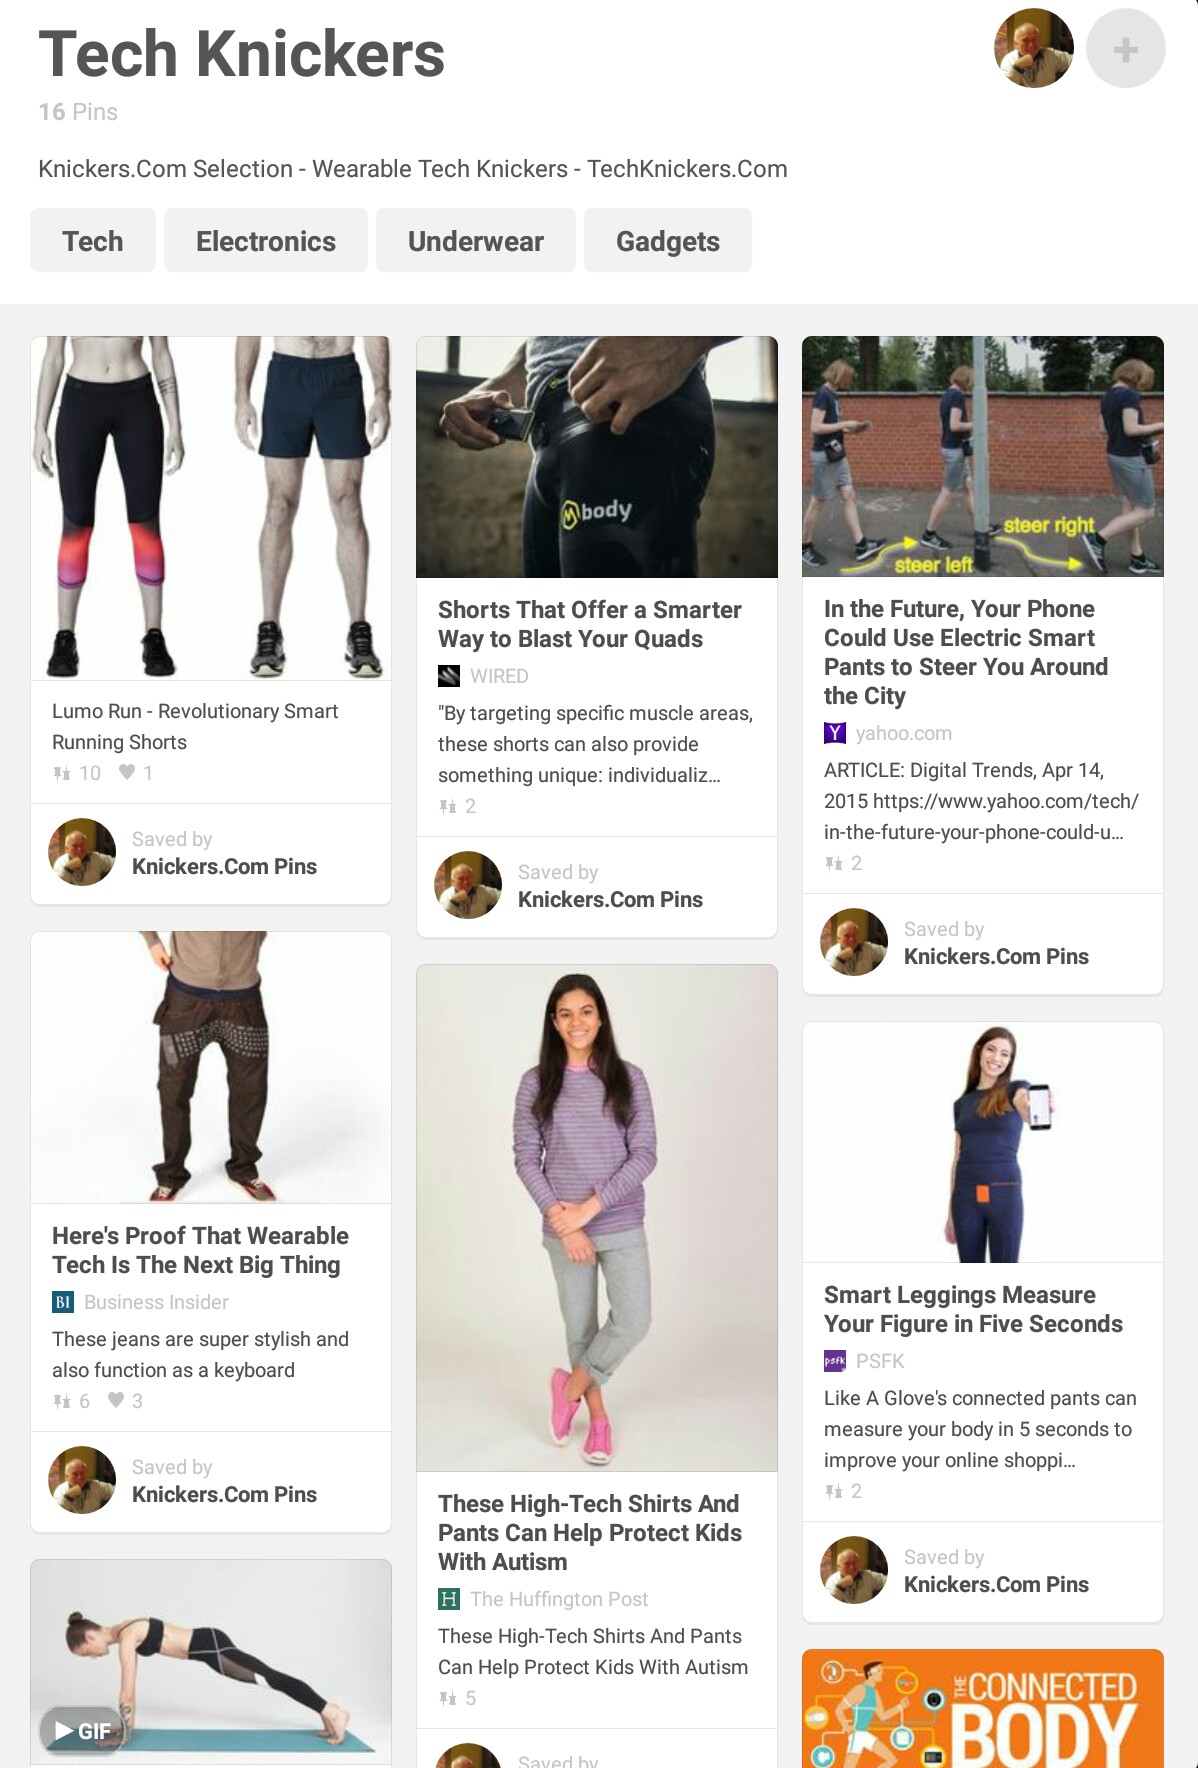Image resolution: width=1198 pixels, height=1768 pixels.
Task: Open the Lumo Run shorts pin image
Action: point(211,508)
